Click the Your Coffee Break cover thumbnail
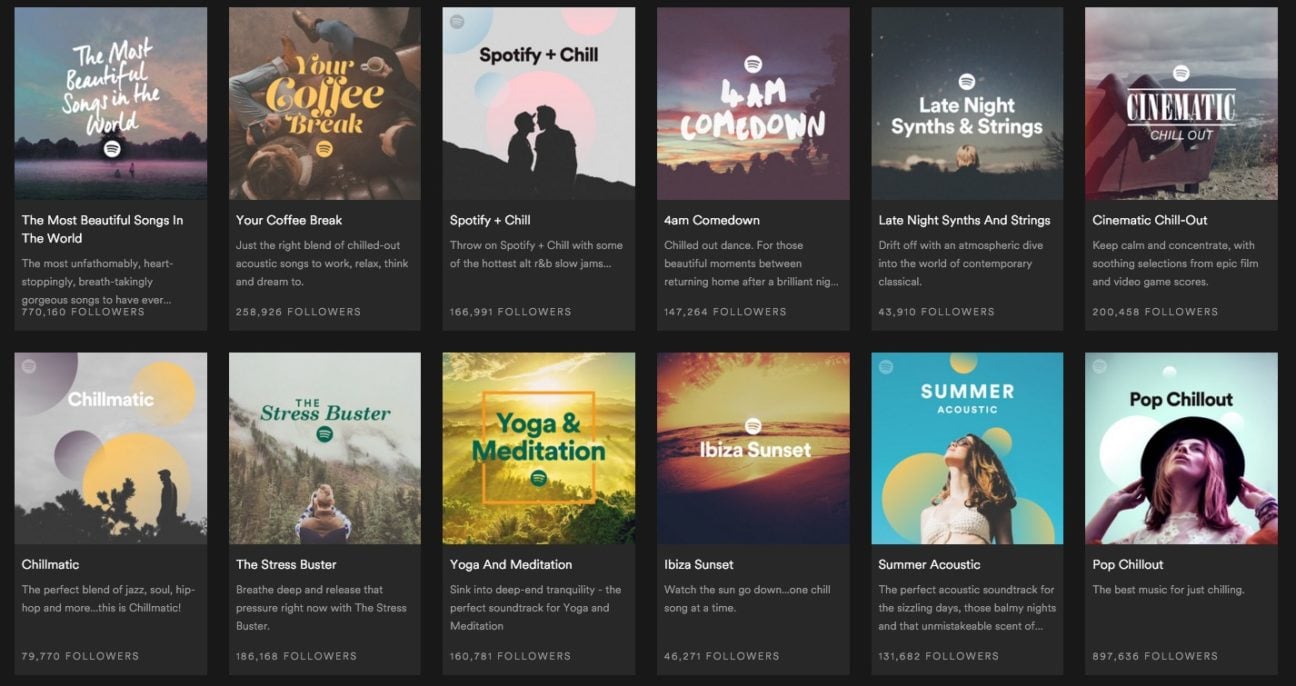Viewport: 1296px width, 686px height. point(324,102)
